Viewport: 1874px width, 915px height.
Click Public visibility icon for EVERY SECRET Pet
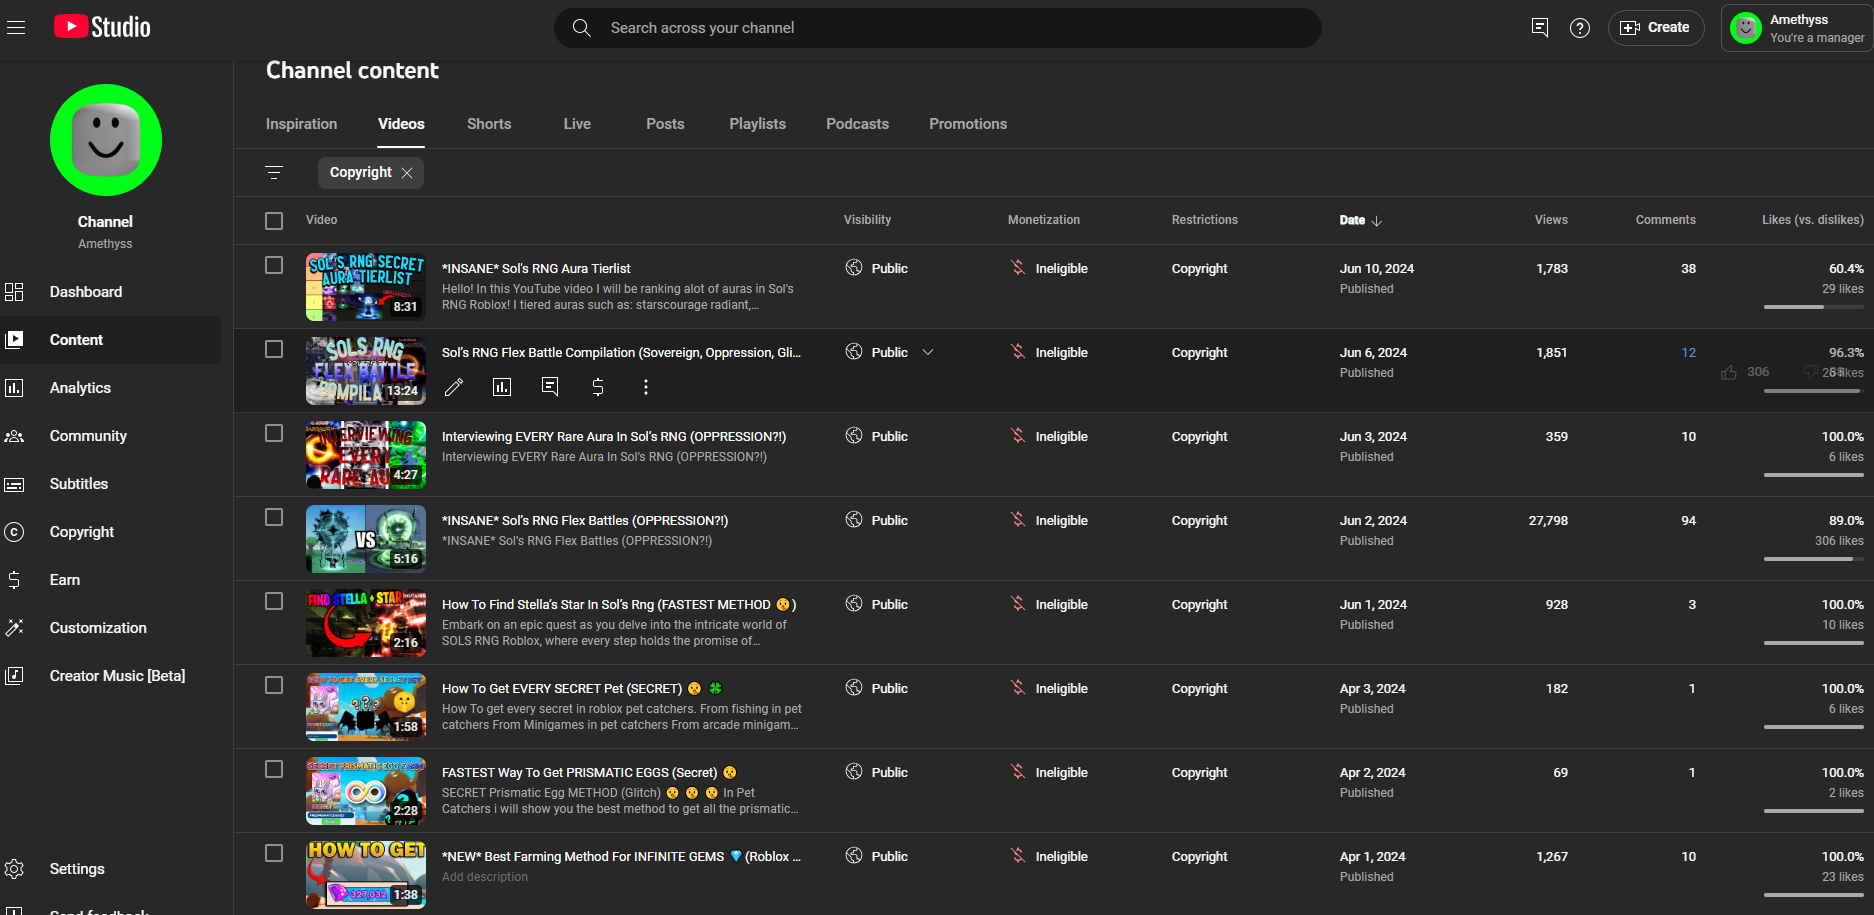[854, 688]
